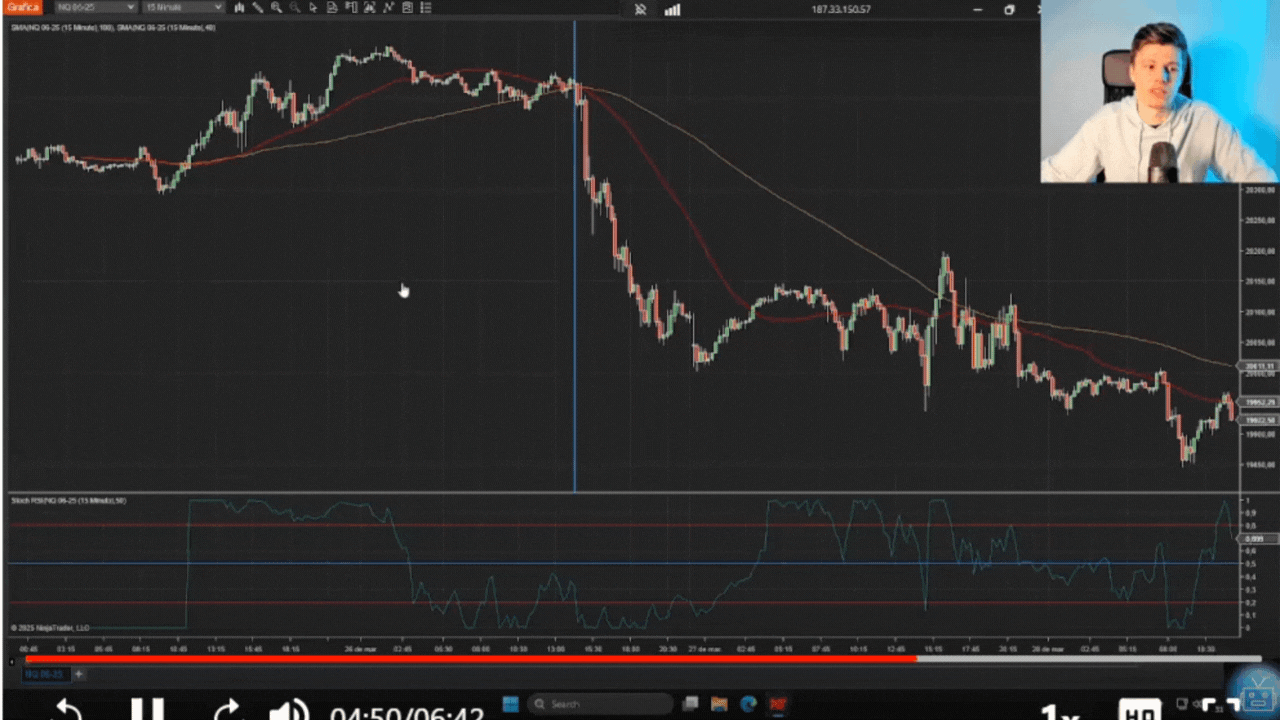The width and height of the screenshot is (1280, 720).
Task: Rewind the video with back arrow
Action: click(x=66, y=712)
